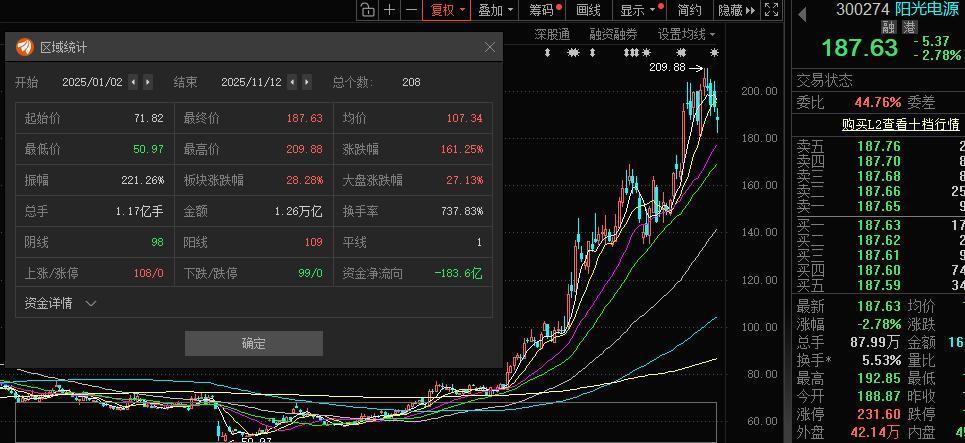Open 设置均线 dropdown
Screen dimensions: 965x443
pos(686,34)
